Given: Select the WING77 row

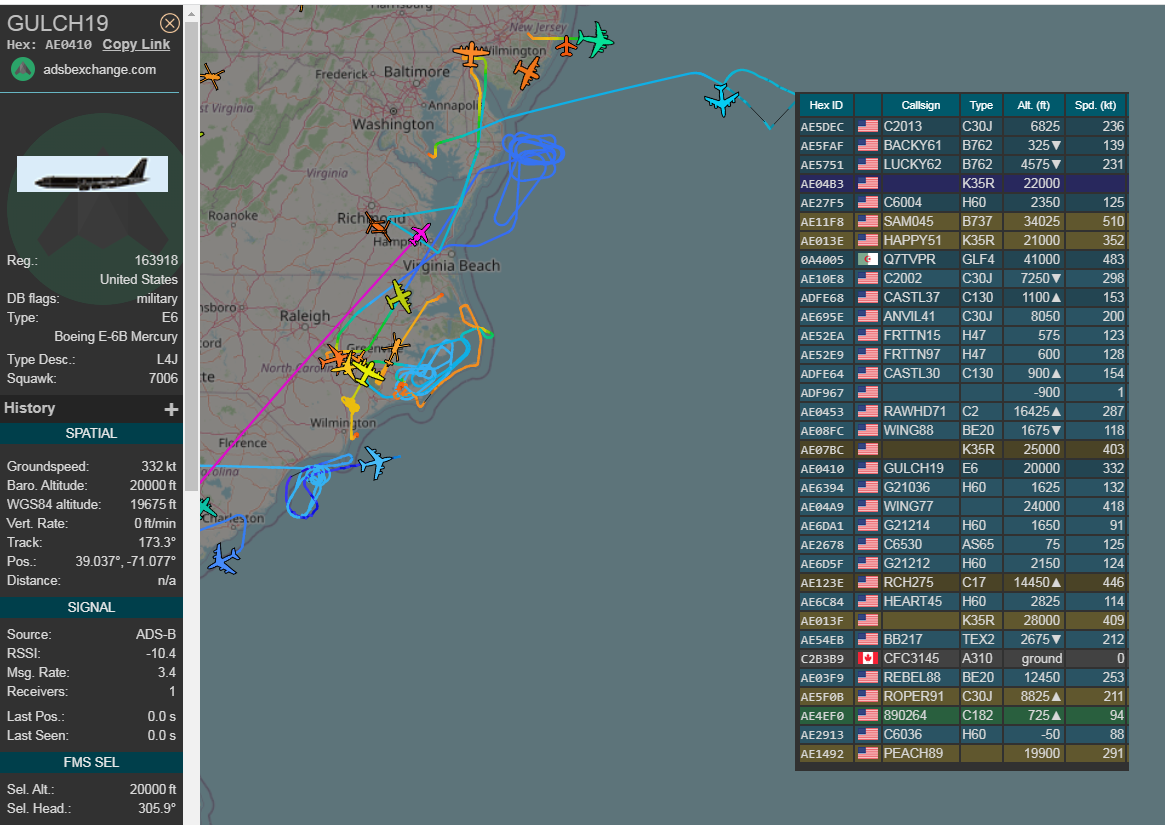Looking at the screenshot, I should pos(962,507).
